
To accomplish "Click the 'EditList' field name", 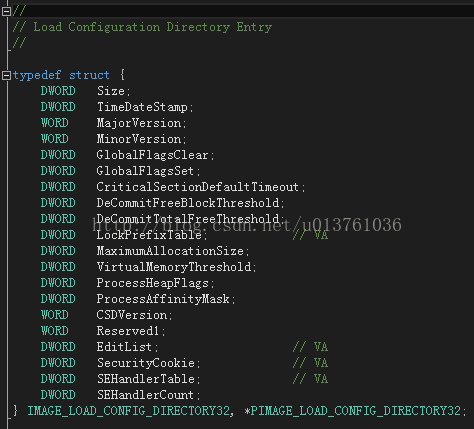I will click(x=124, y=347).
